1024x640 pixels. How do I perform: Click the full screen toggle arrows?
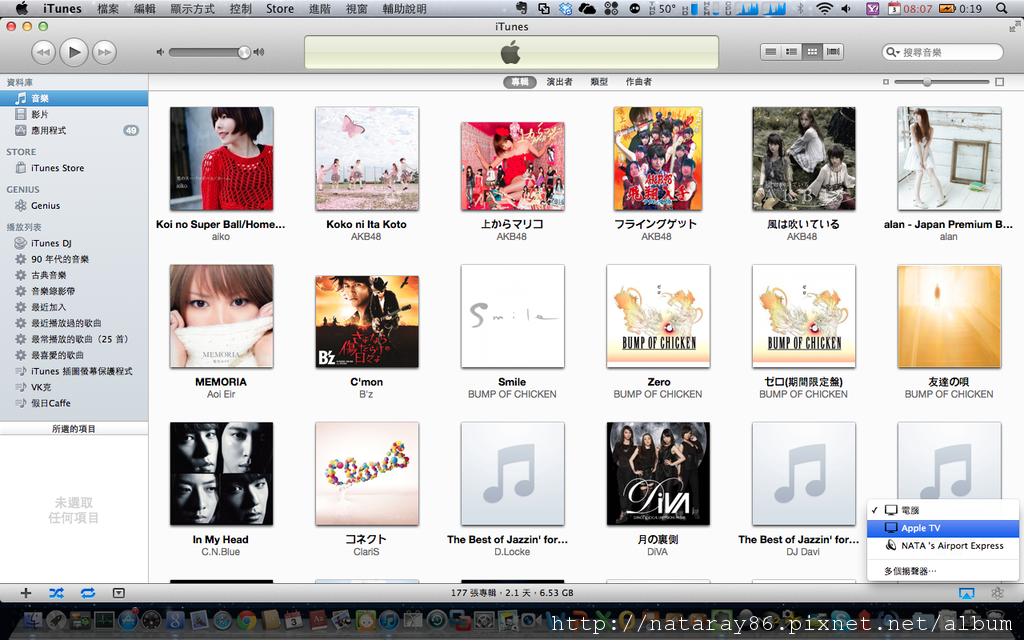pyautogui.click(x=1014, y=27)
